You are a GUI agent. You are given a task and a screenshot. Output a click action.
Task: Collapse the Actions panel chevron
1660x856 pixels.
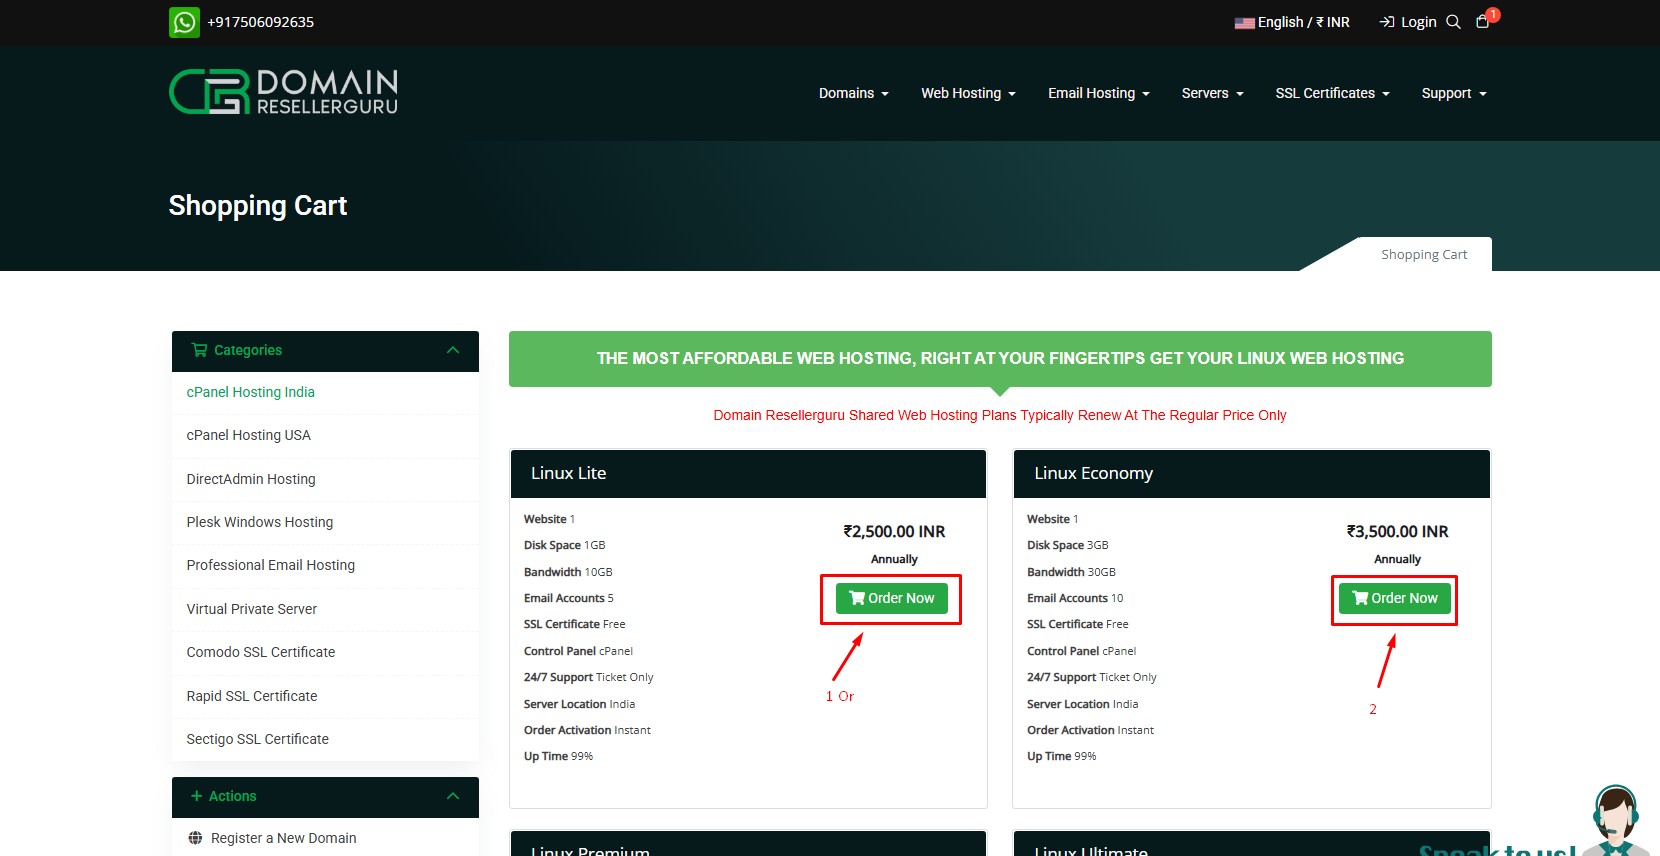pos(453,796)
